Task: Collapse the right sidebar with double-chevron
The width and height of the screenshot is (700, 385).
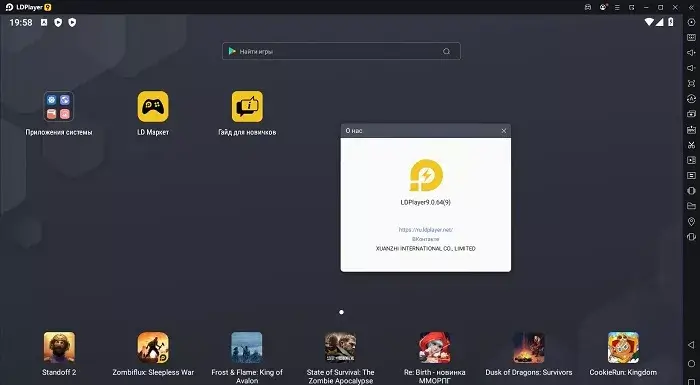Action: (x=692, y=7)
